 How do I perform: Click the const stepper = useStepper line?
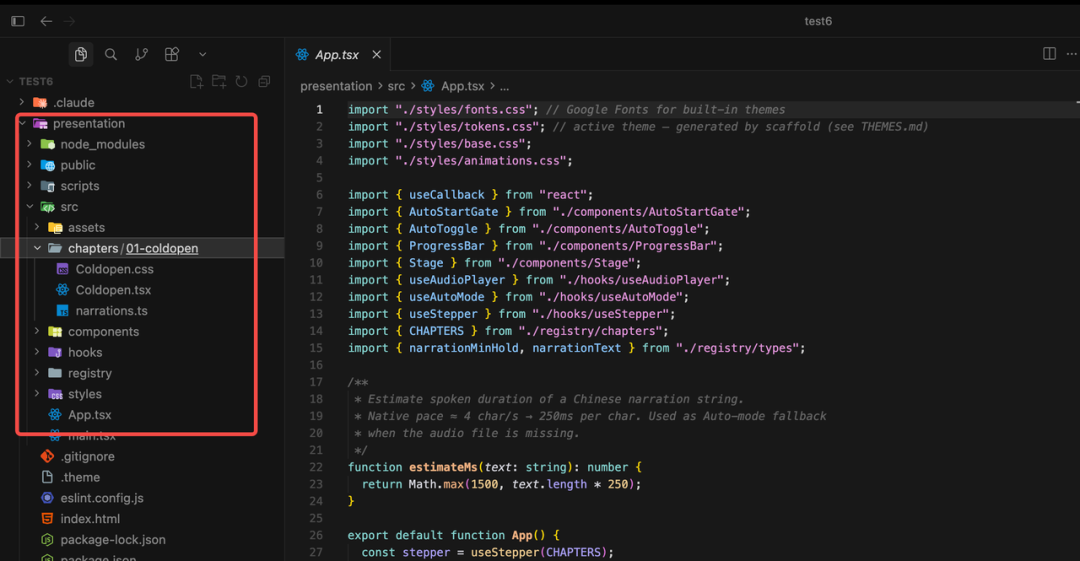pyautogui.click(x=487, y=552)
